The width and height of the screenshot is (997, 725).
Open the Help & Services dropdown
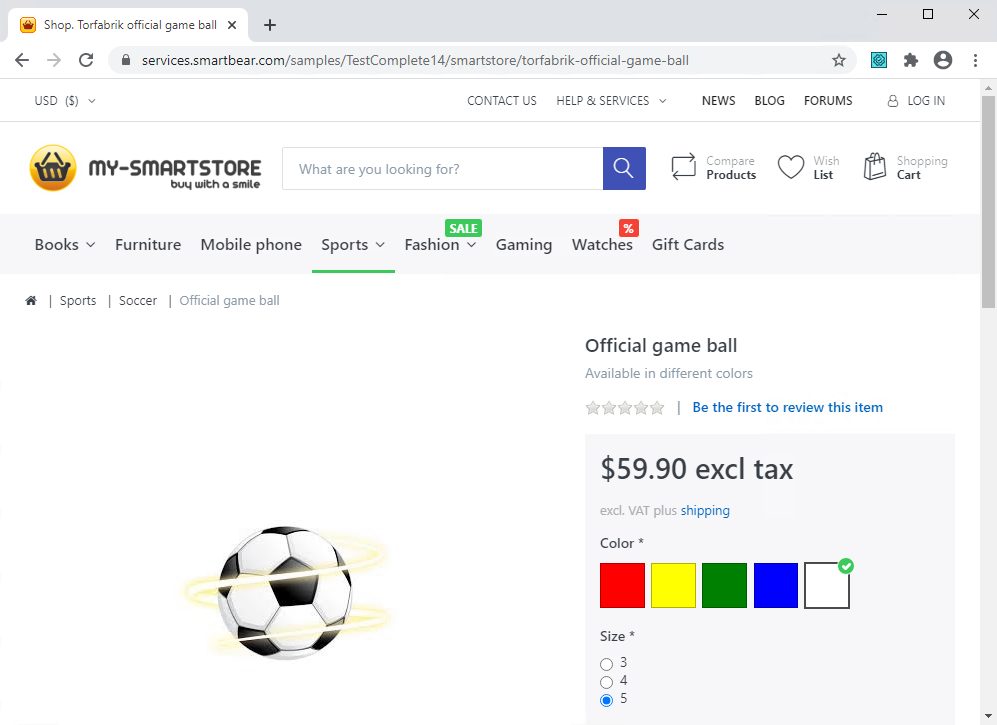pos(611,100)
